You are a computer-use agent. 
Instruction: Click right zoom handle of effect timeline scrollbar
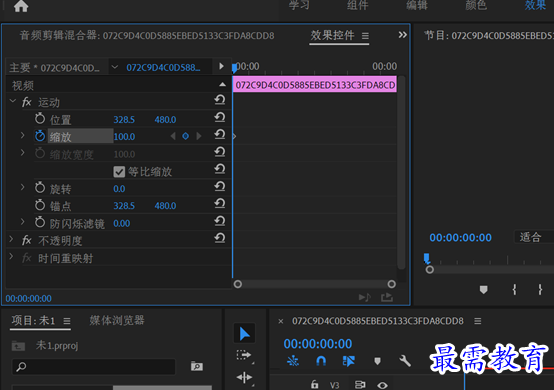tap(391, 284)
